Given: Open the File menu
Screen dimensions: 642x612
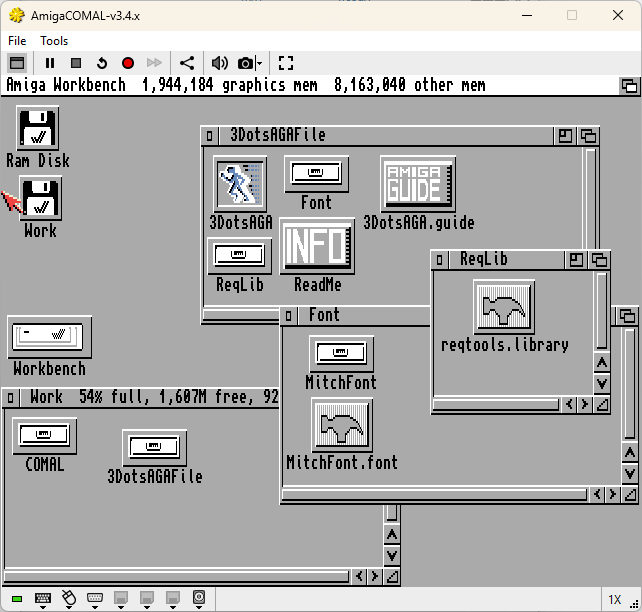Looking at the screenshot, I should [x=17, y=41].
